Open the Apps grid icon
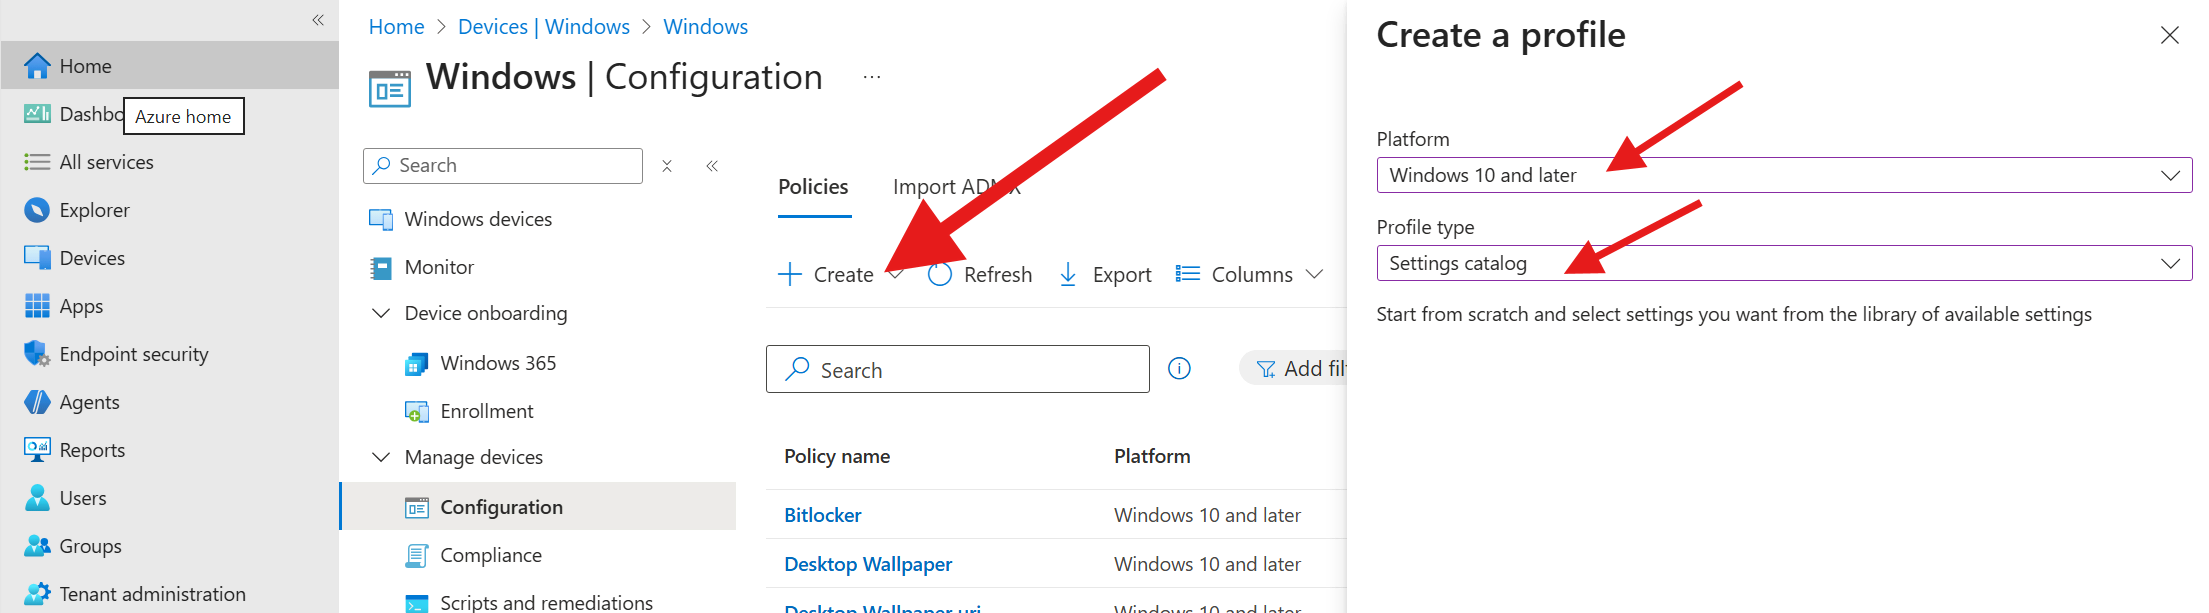 37,306
